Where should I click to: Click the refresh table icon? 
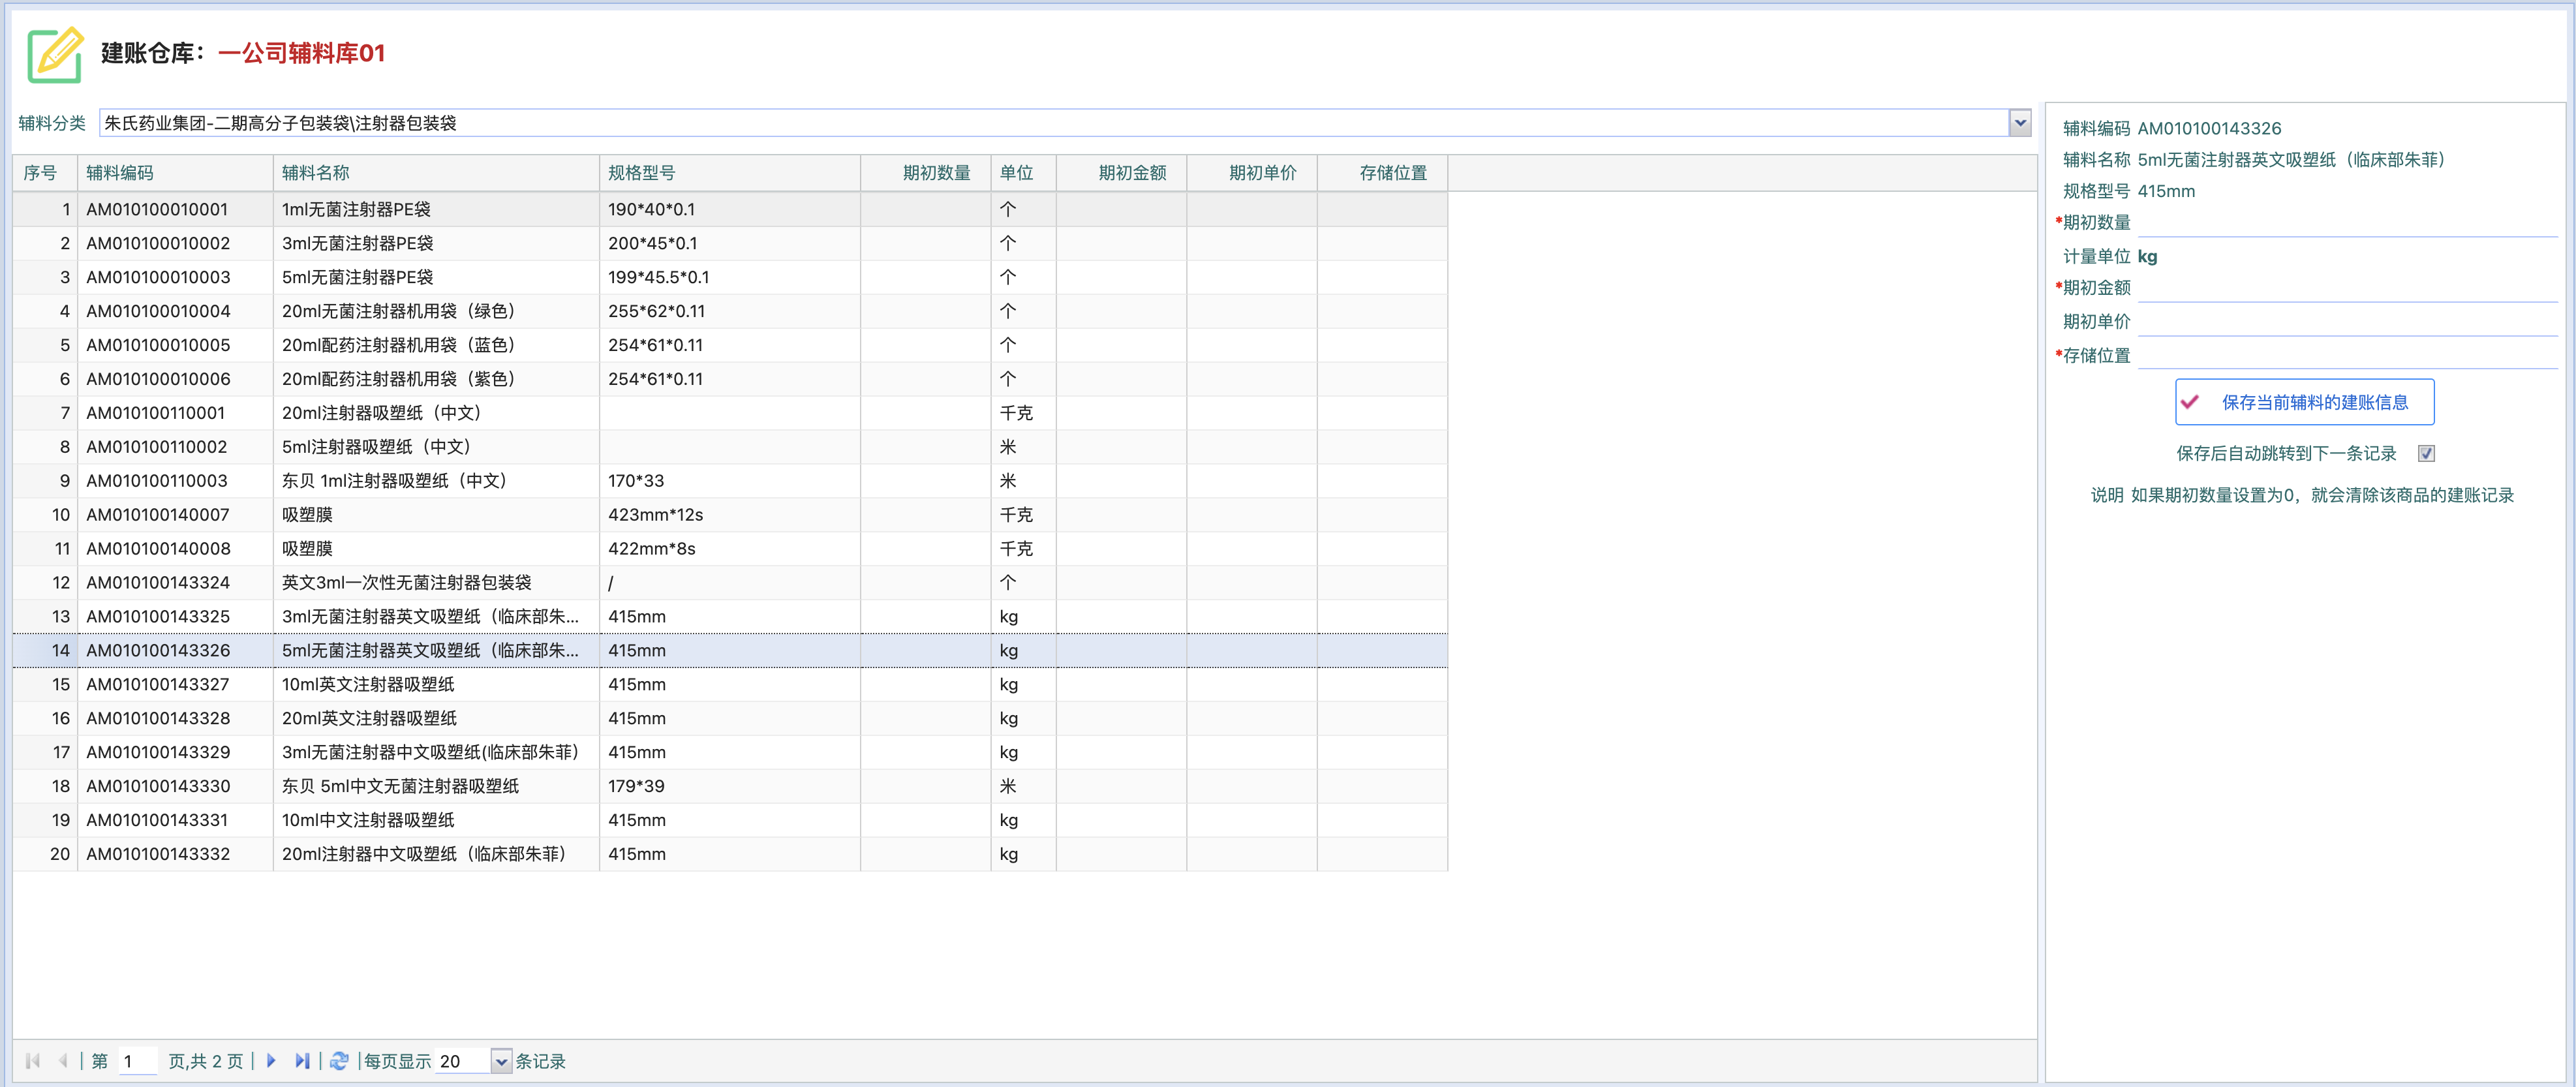tap(340, 1061)
